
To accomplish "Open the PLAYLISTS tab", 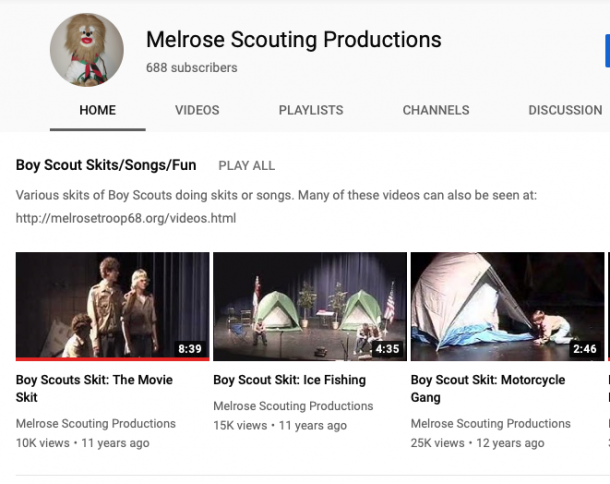I will click(x=311, y=110).
